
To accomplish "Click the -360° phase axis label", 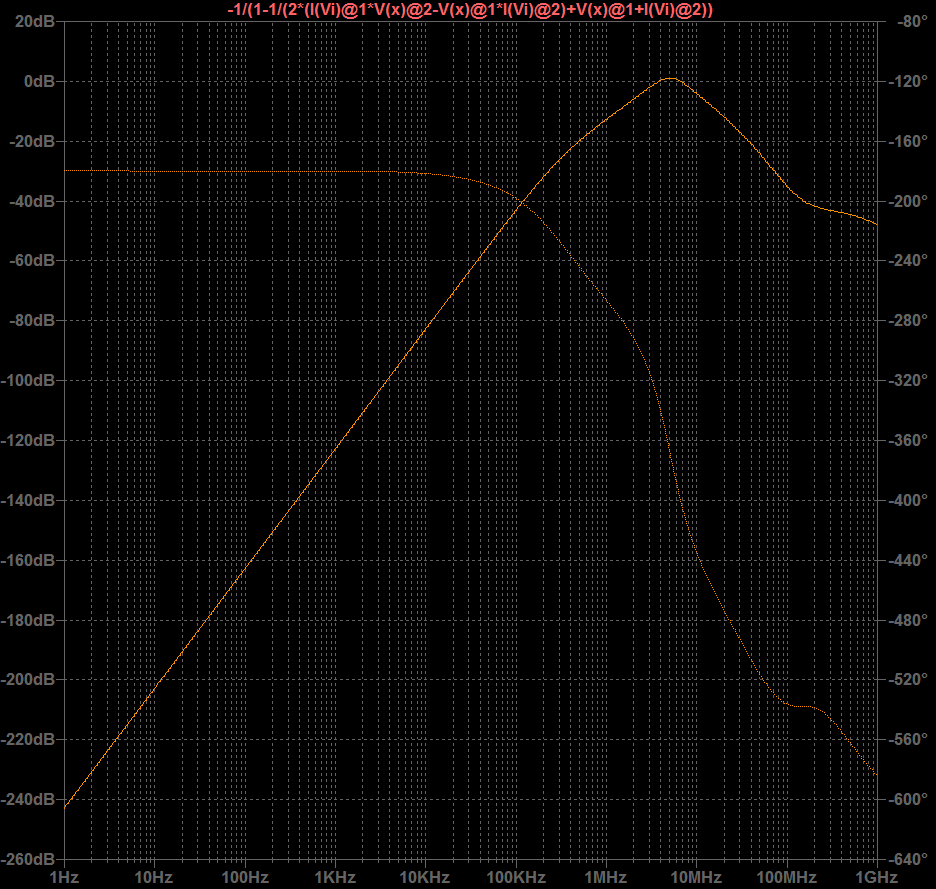I will 908,441.
